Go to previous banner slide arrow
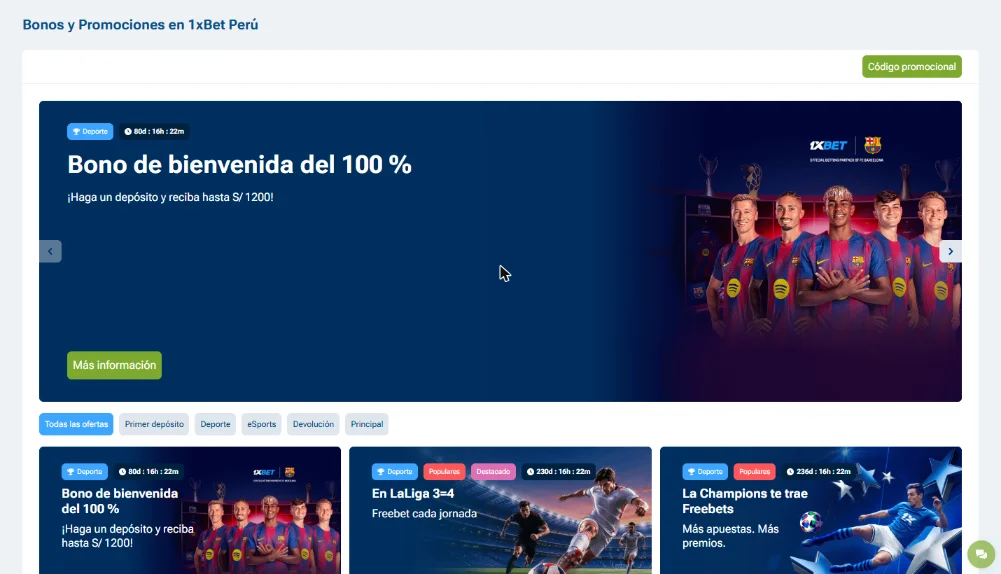1001x574 pixels. coord(50,252)
